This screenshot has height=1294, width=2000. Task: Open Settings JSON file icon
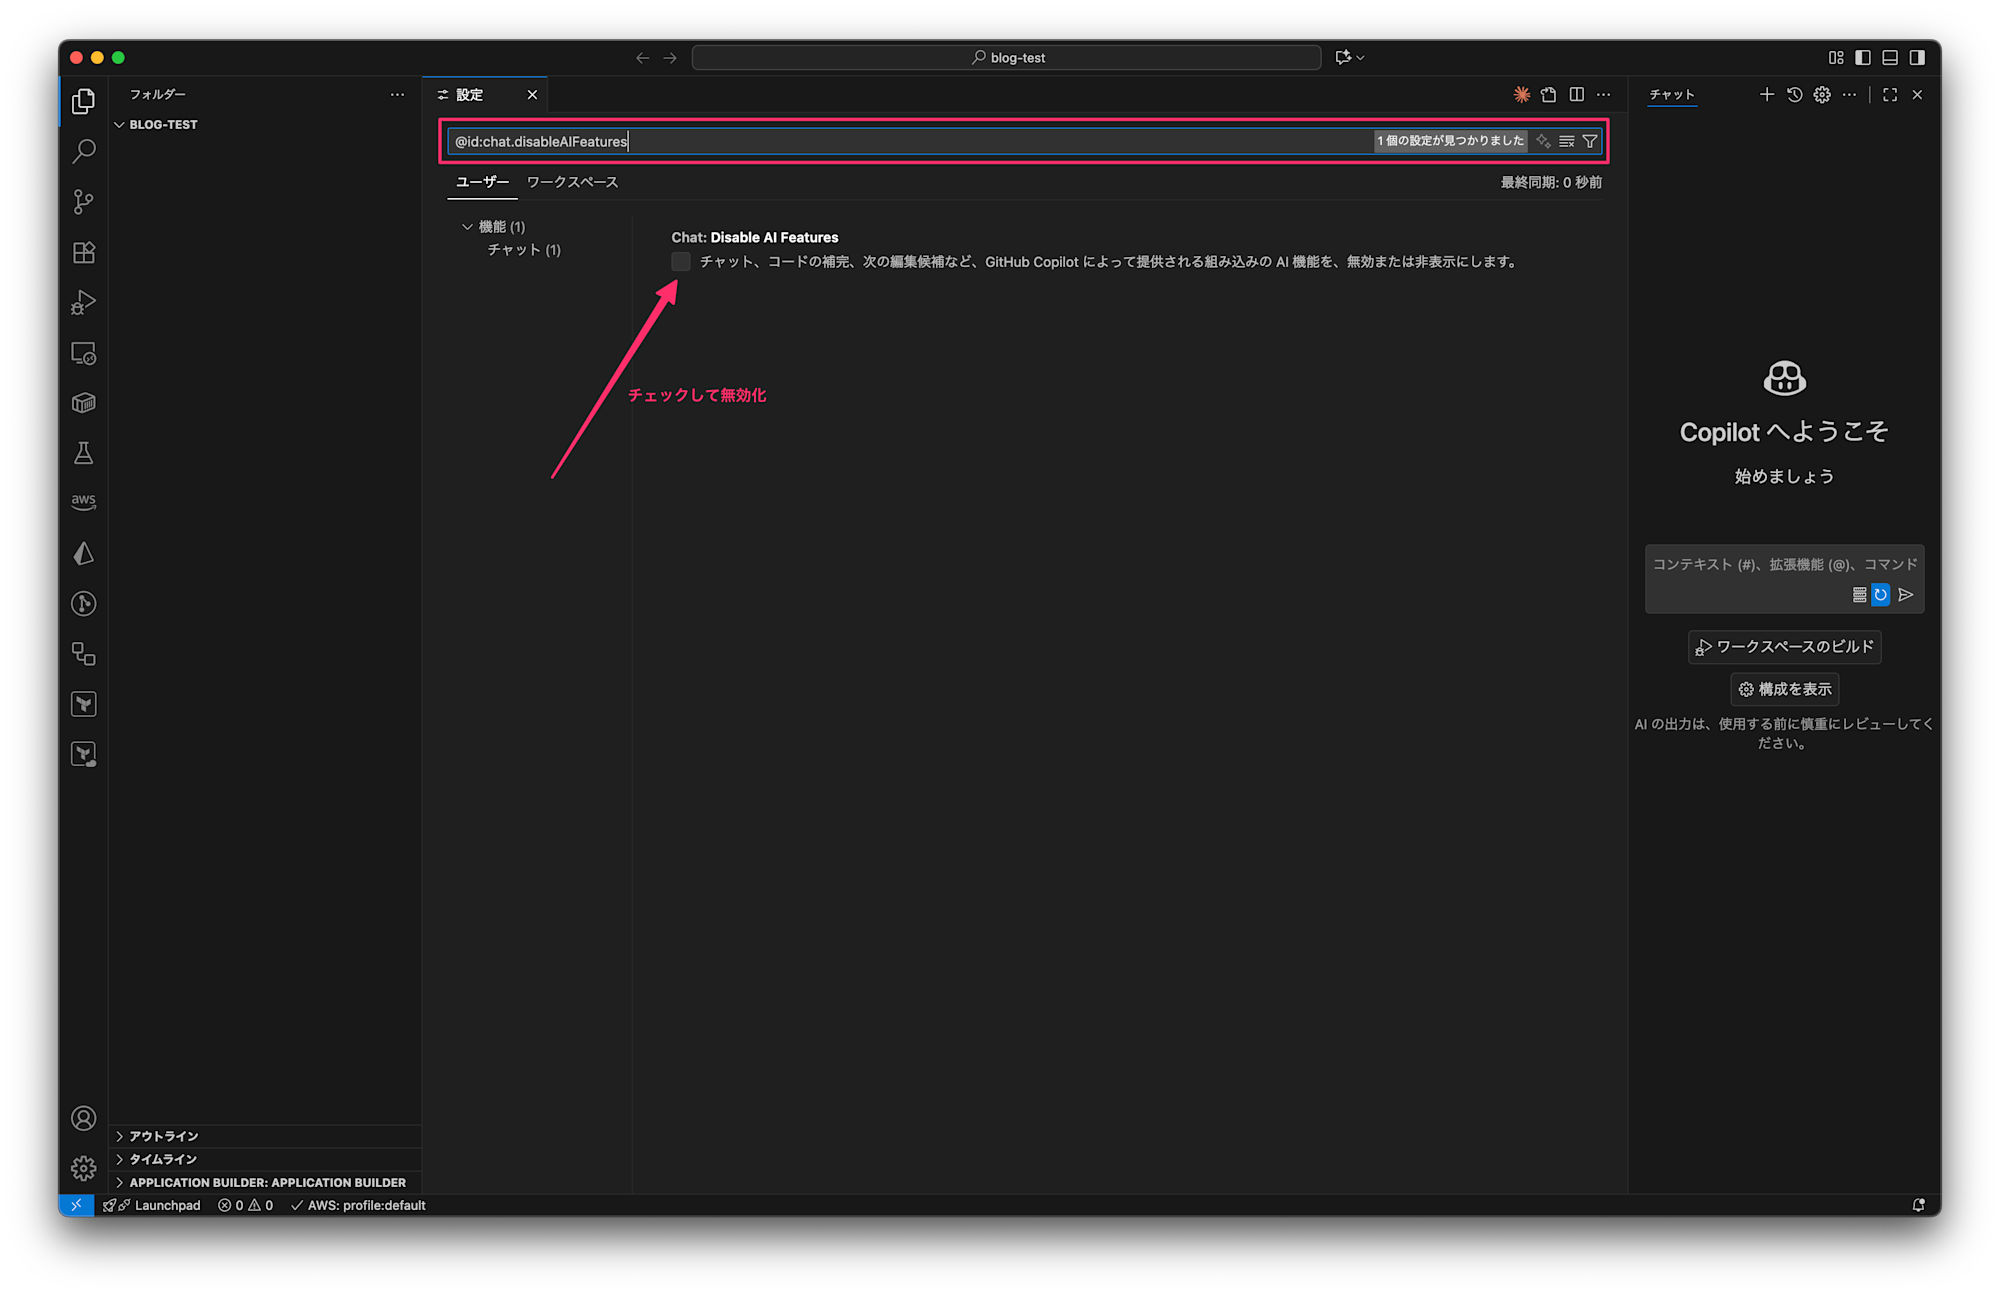[x=1549, y=95]
